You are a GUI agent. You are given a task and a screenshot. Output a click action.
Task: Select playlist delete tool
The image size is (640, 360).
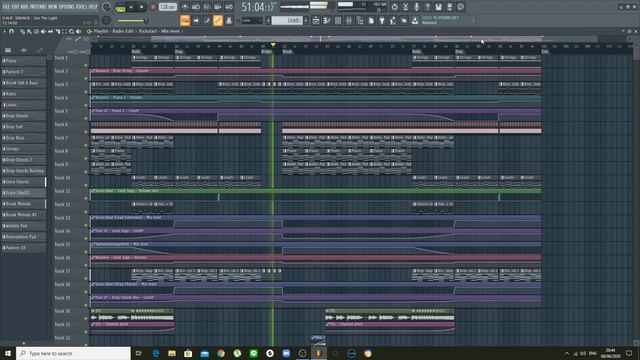(36, 31)
